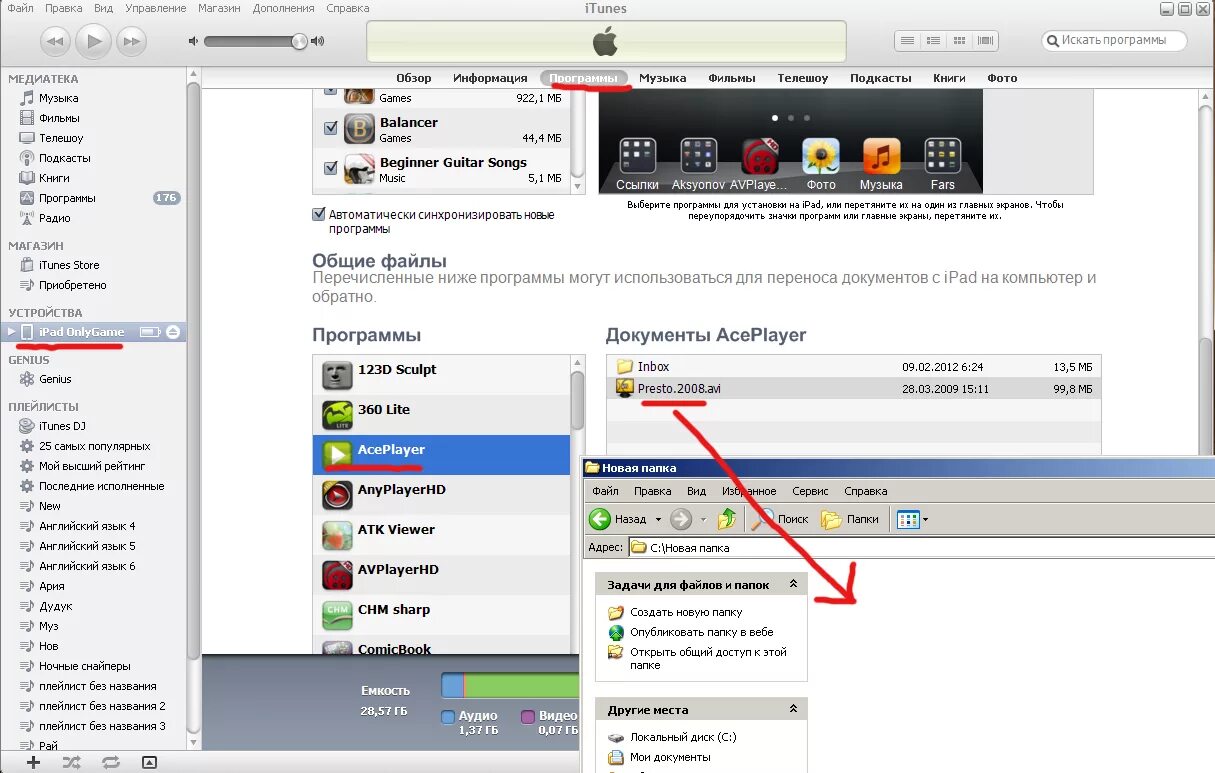Select 123D Sculpt in the programs list

click(441, 375)
